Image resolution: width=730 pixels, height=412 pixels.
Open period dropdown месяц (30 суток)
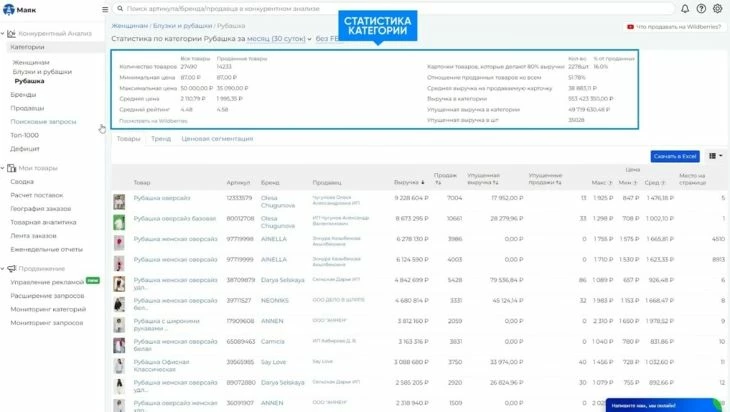(x=279, y=39)
